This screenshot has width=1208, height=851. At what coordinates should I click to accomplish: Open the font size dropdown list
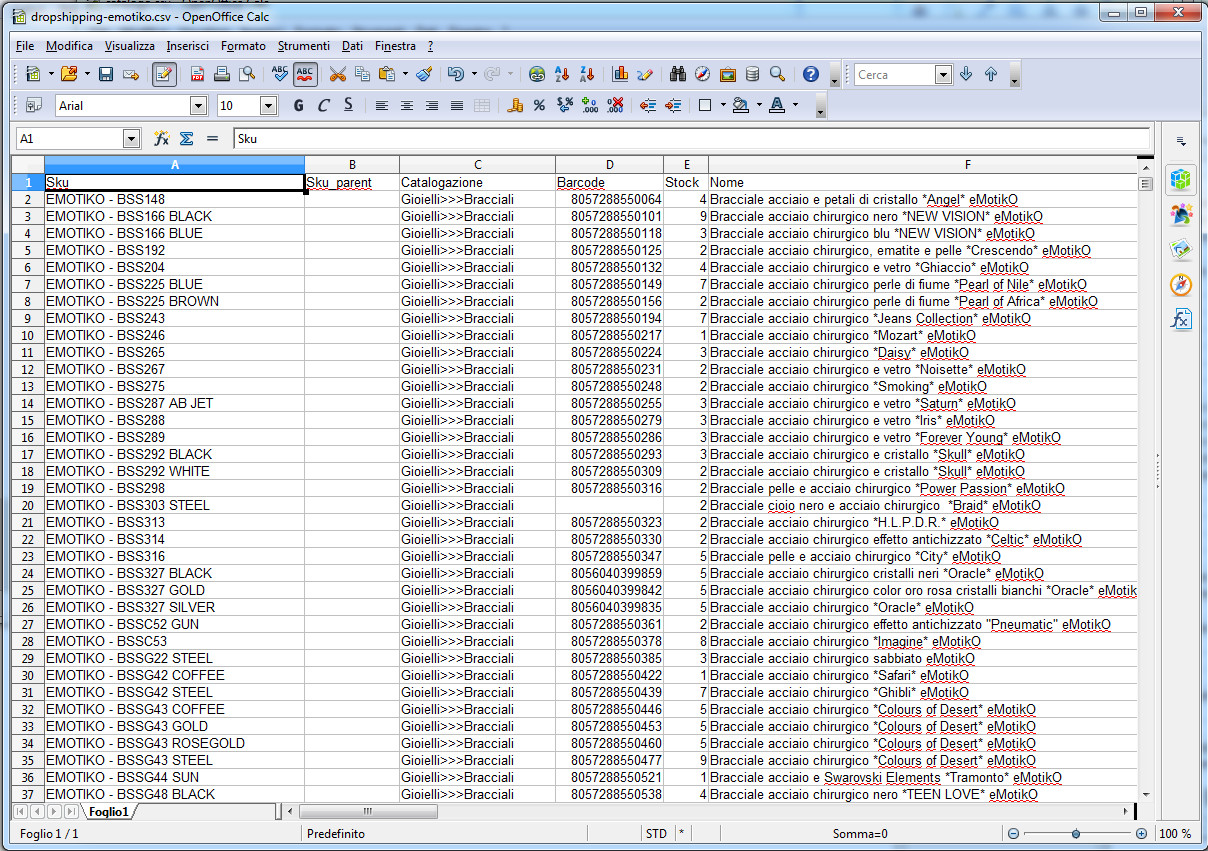[268, 106]
